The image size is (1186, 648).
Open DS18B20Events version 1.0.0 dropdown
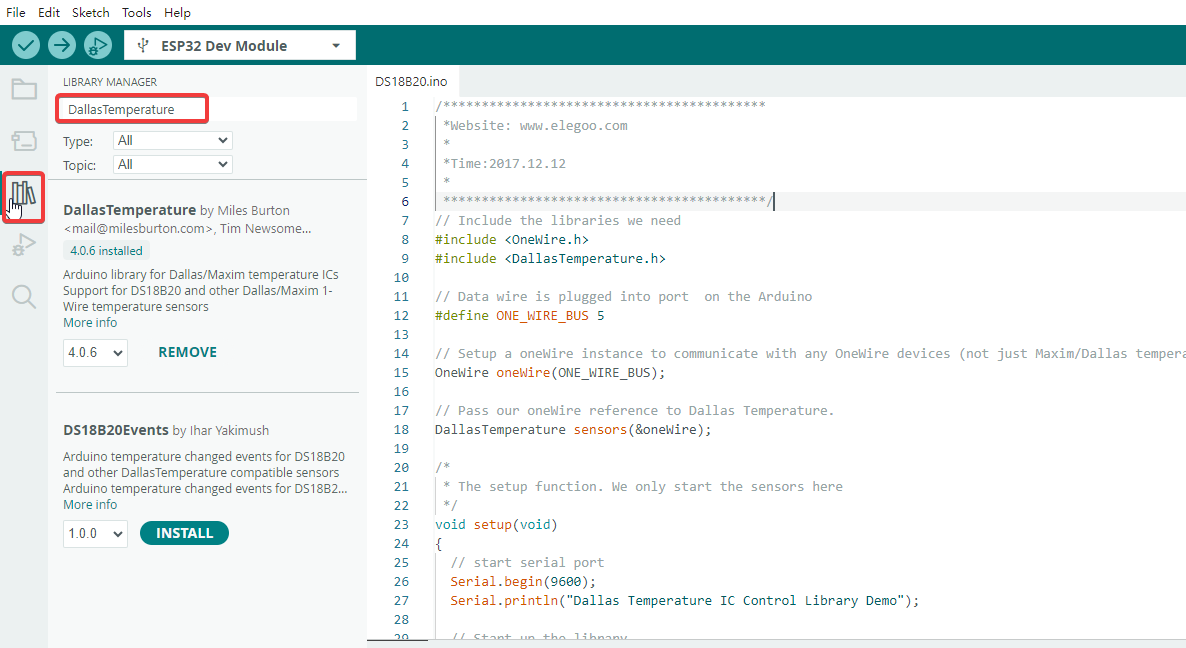click(95, 534)
